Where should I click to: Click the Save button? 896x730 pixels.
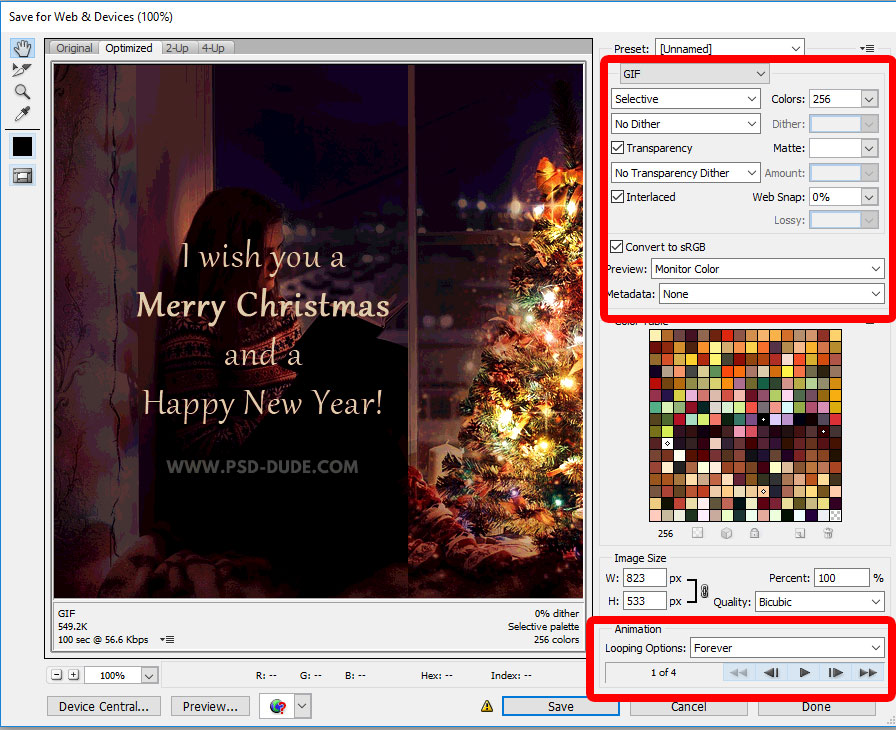(x=560, y=706)
